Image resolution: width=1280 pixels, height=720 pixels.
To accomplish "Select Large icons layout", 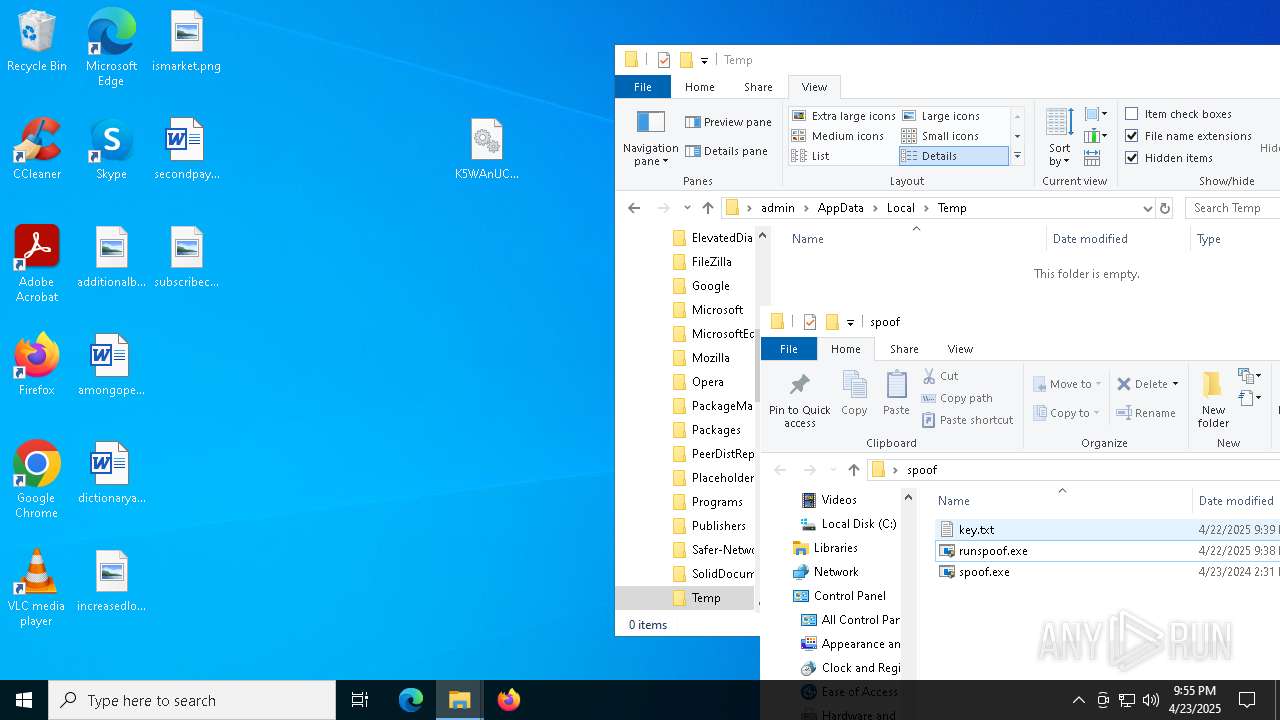I will click(954, 116).
